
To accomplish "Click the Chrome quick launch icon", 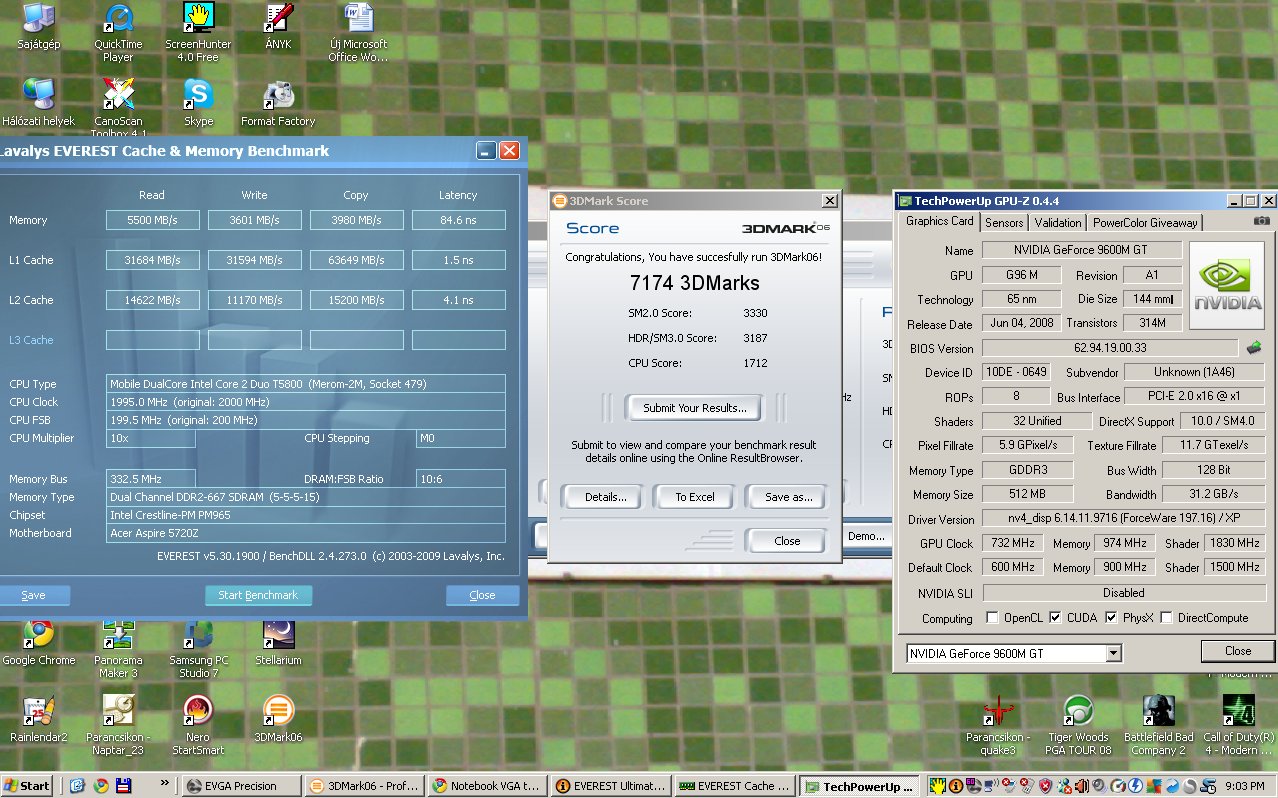I will coord(100,786).
